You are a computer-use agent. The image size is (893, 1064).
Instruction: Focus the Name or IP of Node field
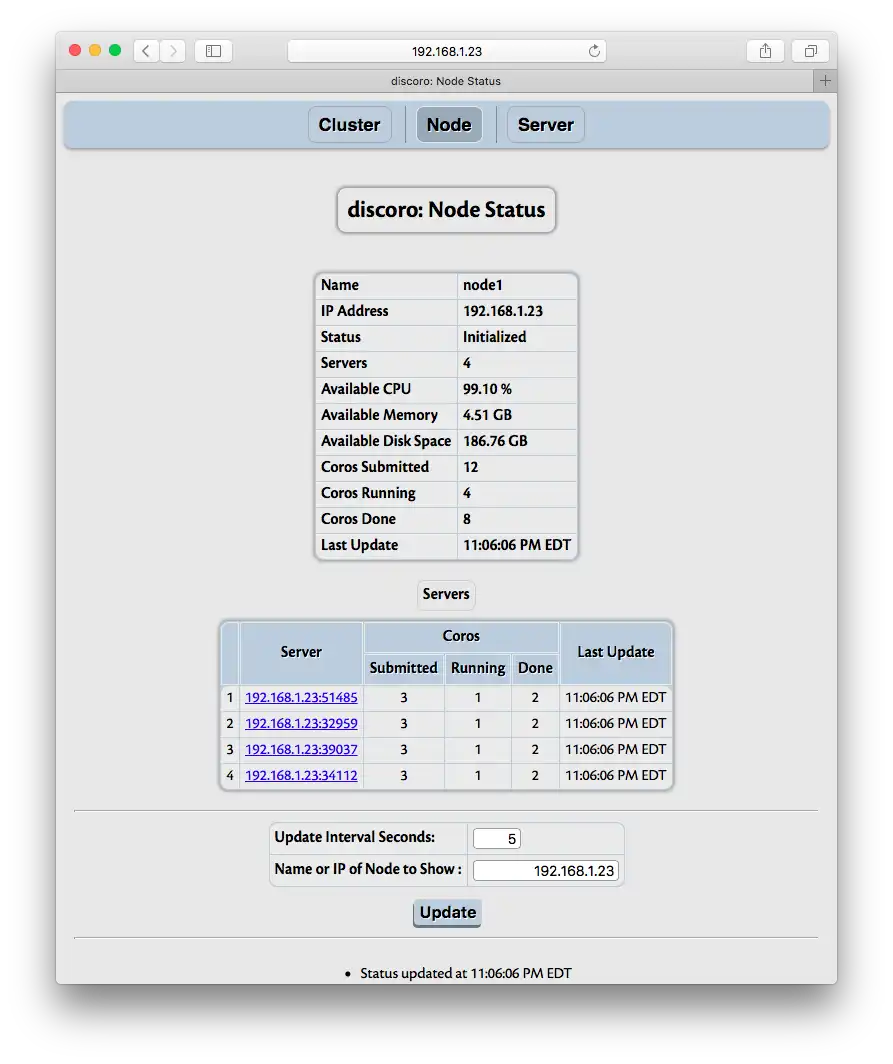[x=546, y=871]
